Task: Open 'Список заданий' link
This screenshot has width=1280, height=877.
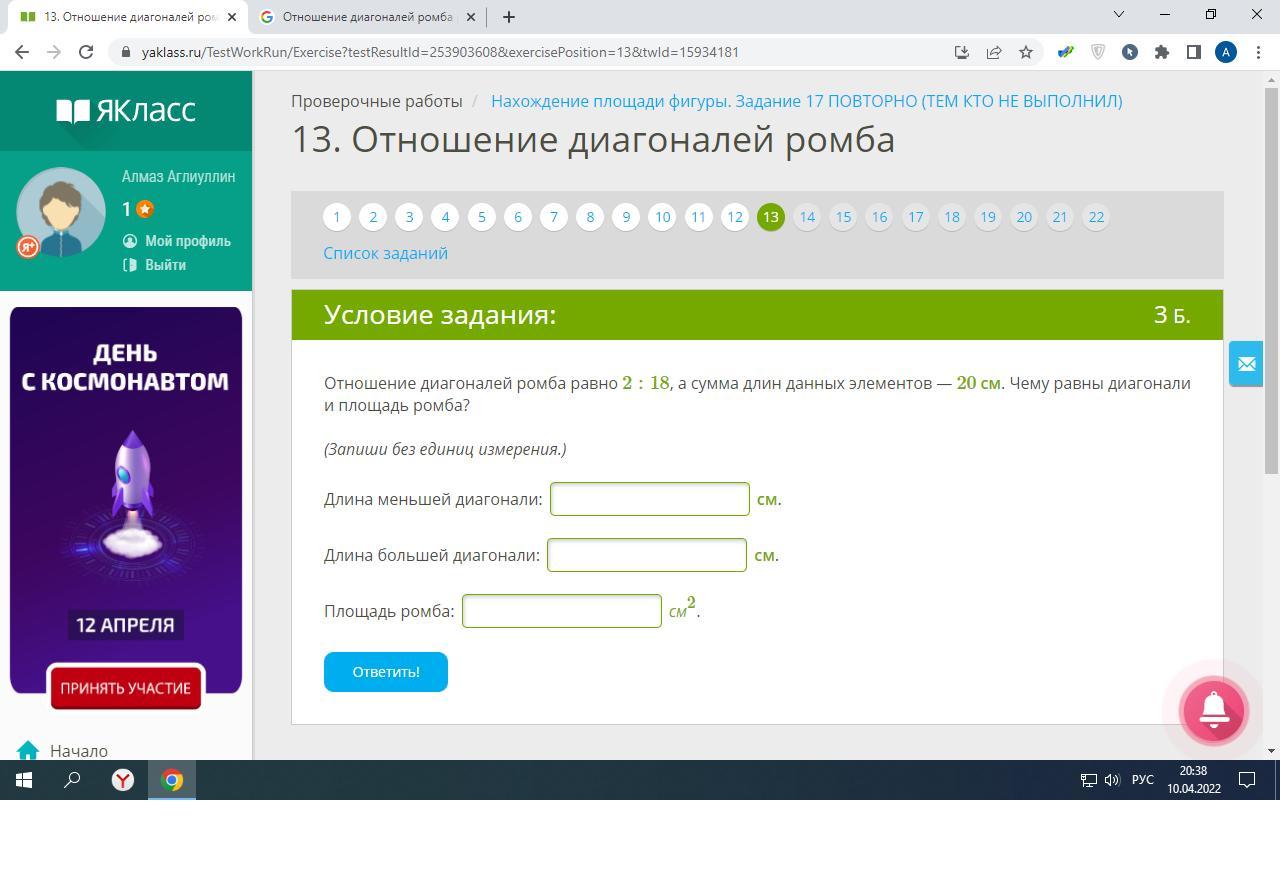Action: coord(385,253)
